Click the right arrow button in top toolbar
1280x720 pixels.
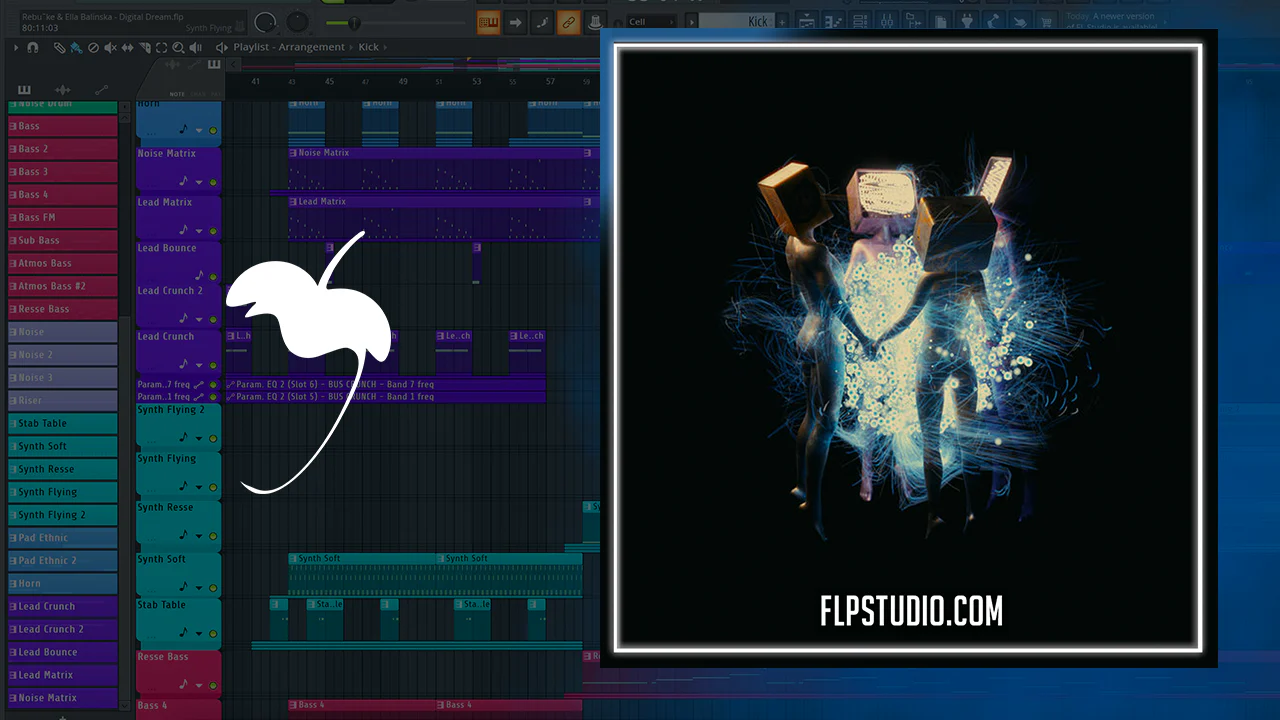(x=515, y=21)
